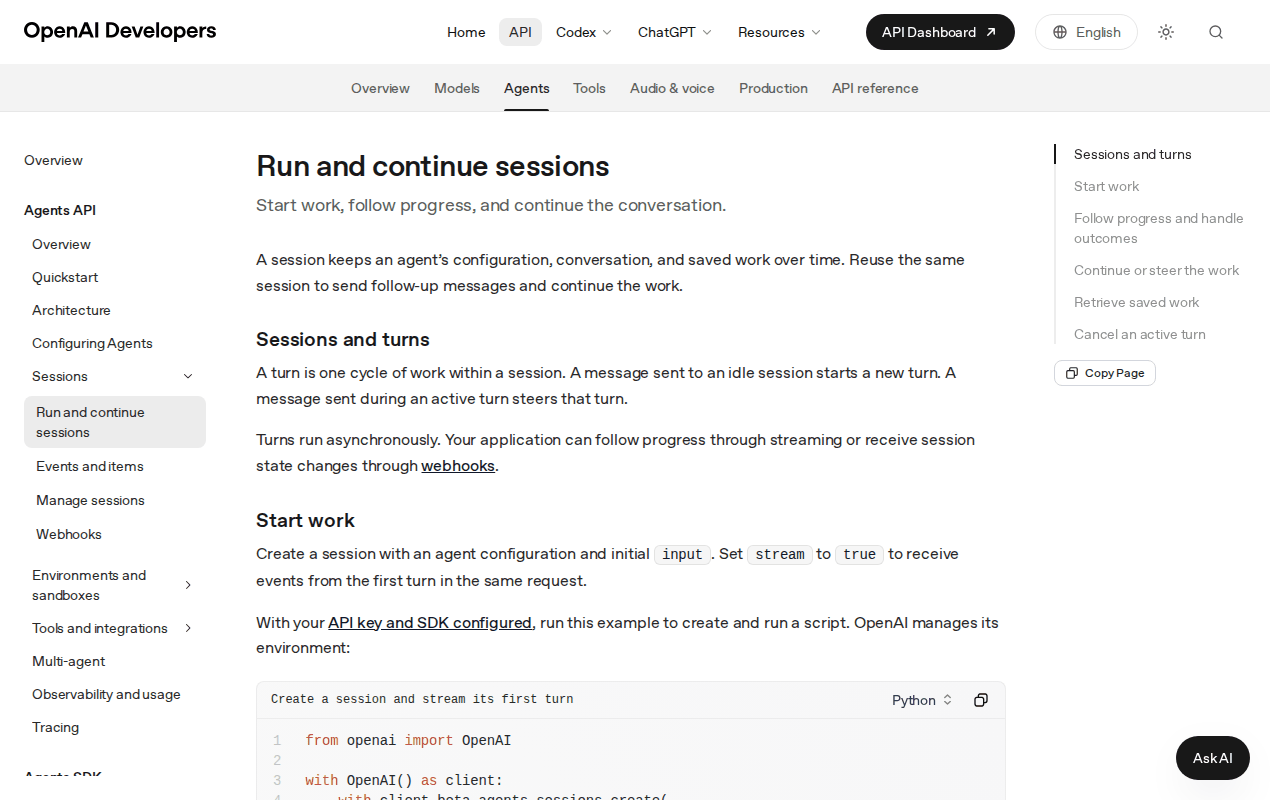The height and width of the screenshot is (800, 1280).
Task: Expand the Codex dropdown menu
Action: 584,32
